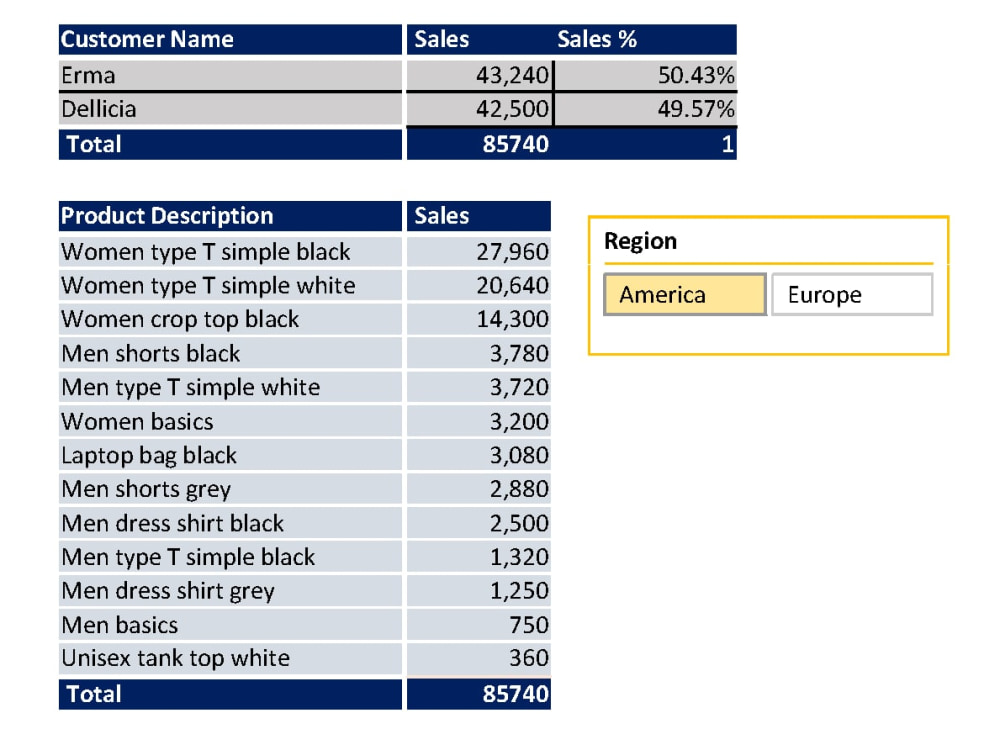This screenshot has width=1000, height=750.
Task: Click the product table Total 85740 cell
Action: pyautogui.click(x=479, y=694)
